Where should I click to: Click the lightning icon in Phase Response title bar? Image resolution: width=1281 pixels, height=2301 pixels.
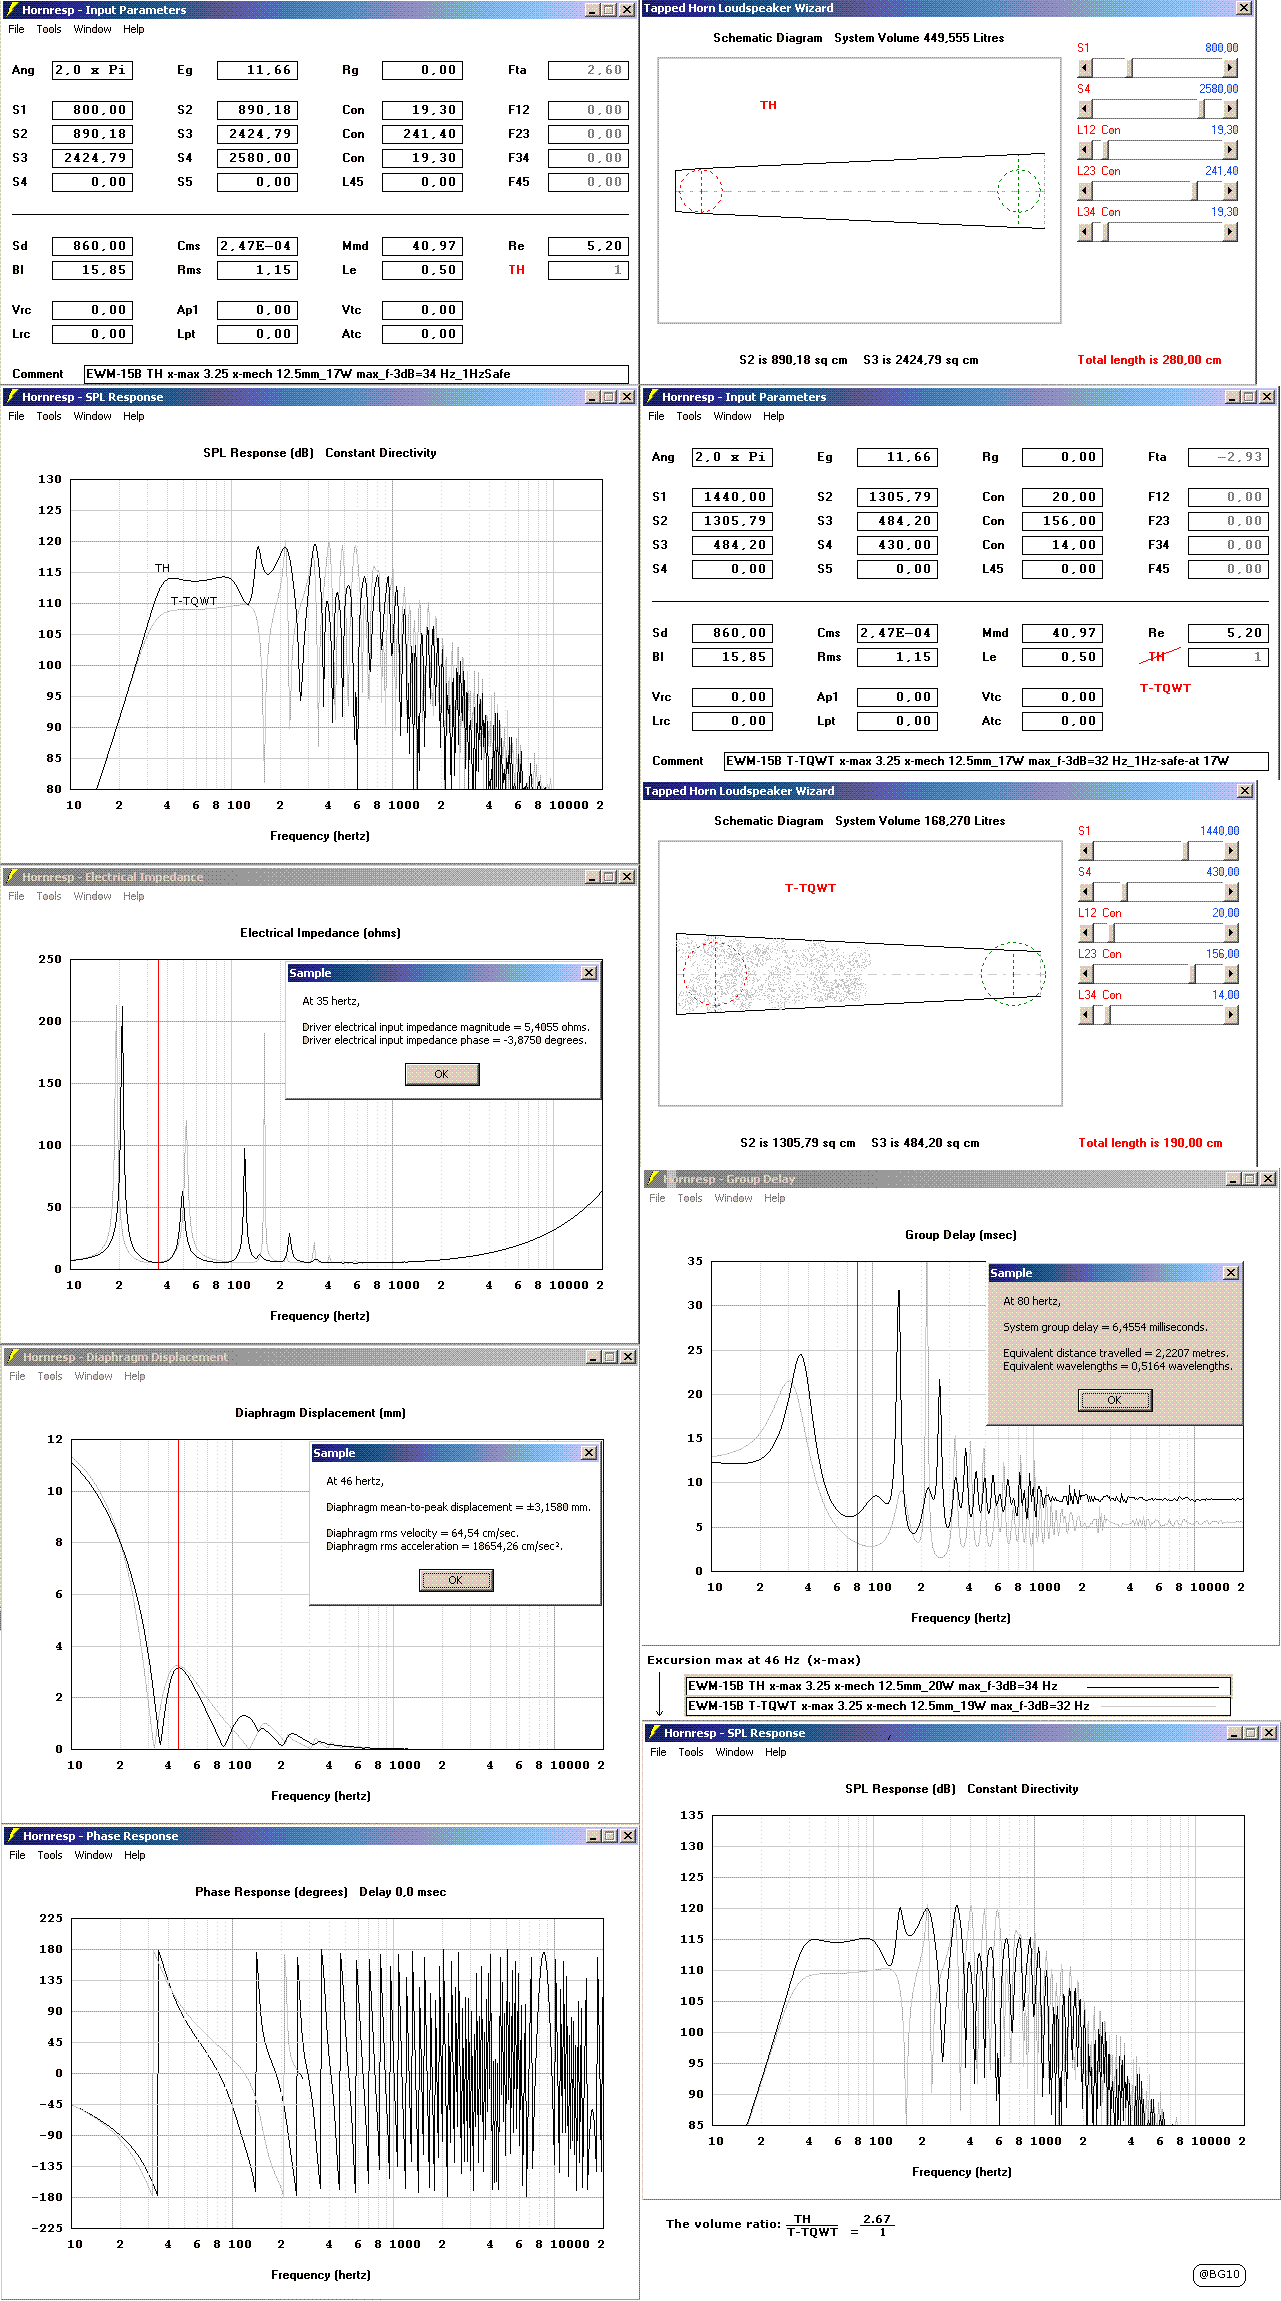pos(13,1836)
